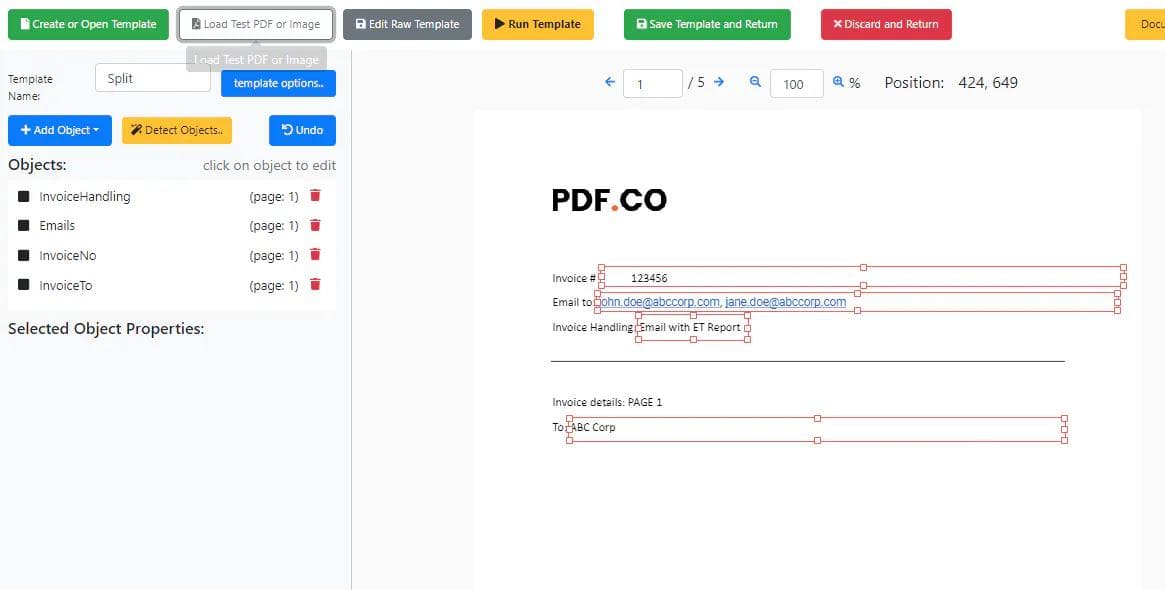The height and width of the screenshot is (590, 1165).
Task: Click the zoom magnifier icon beside the page controls
Action: 755,83
